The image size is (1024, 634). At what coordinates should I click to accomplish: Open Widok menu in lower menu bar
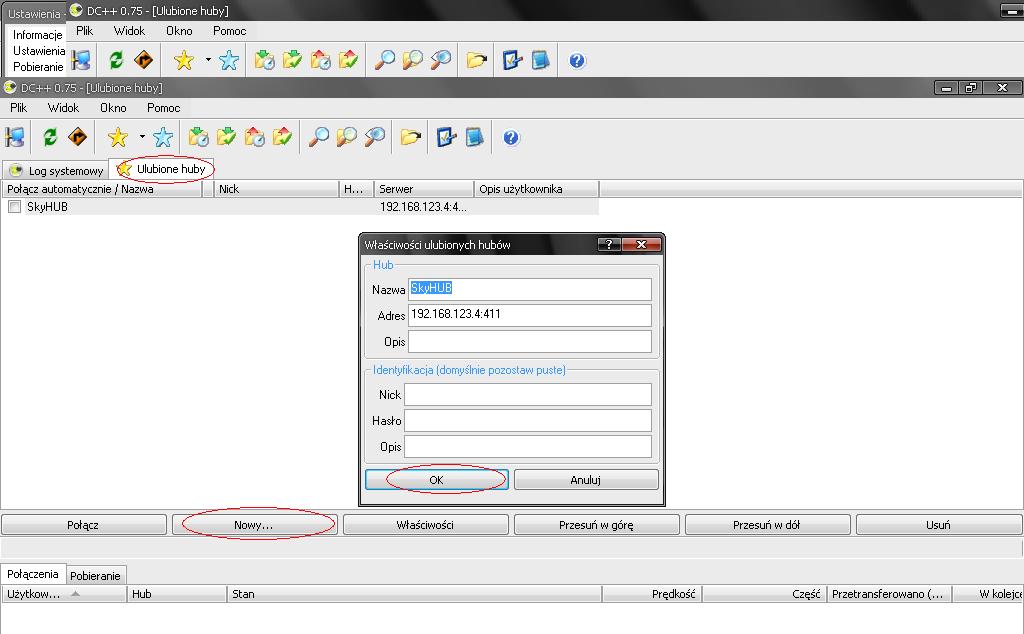click(x=63, y=108)
